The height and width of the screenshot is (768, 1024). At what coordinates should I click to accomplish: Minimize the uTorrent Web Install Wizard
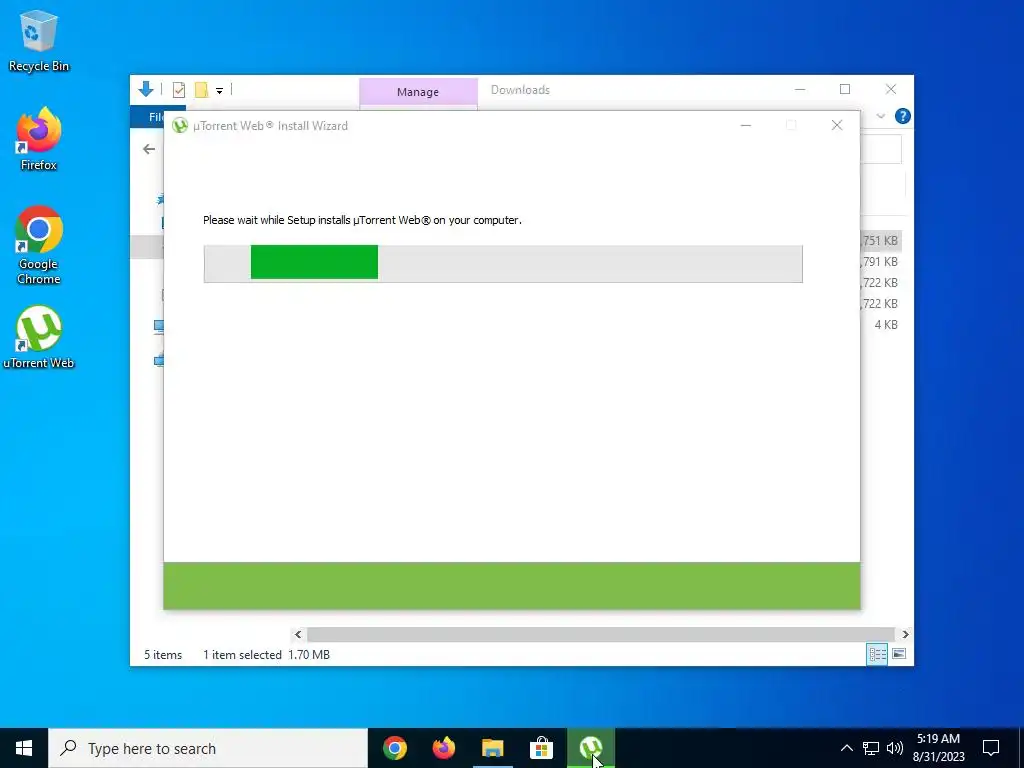pos(746,125)
